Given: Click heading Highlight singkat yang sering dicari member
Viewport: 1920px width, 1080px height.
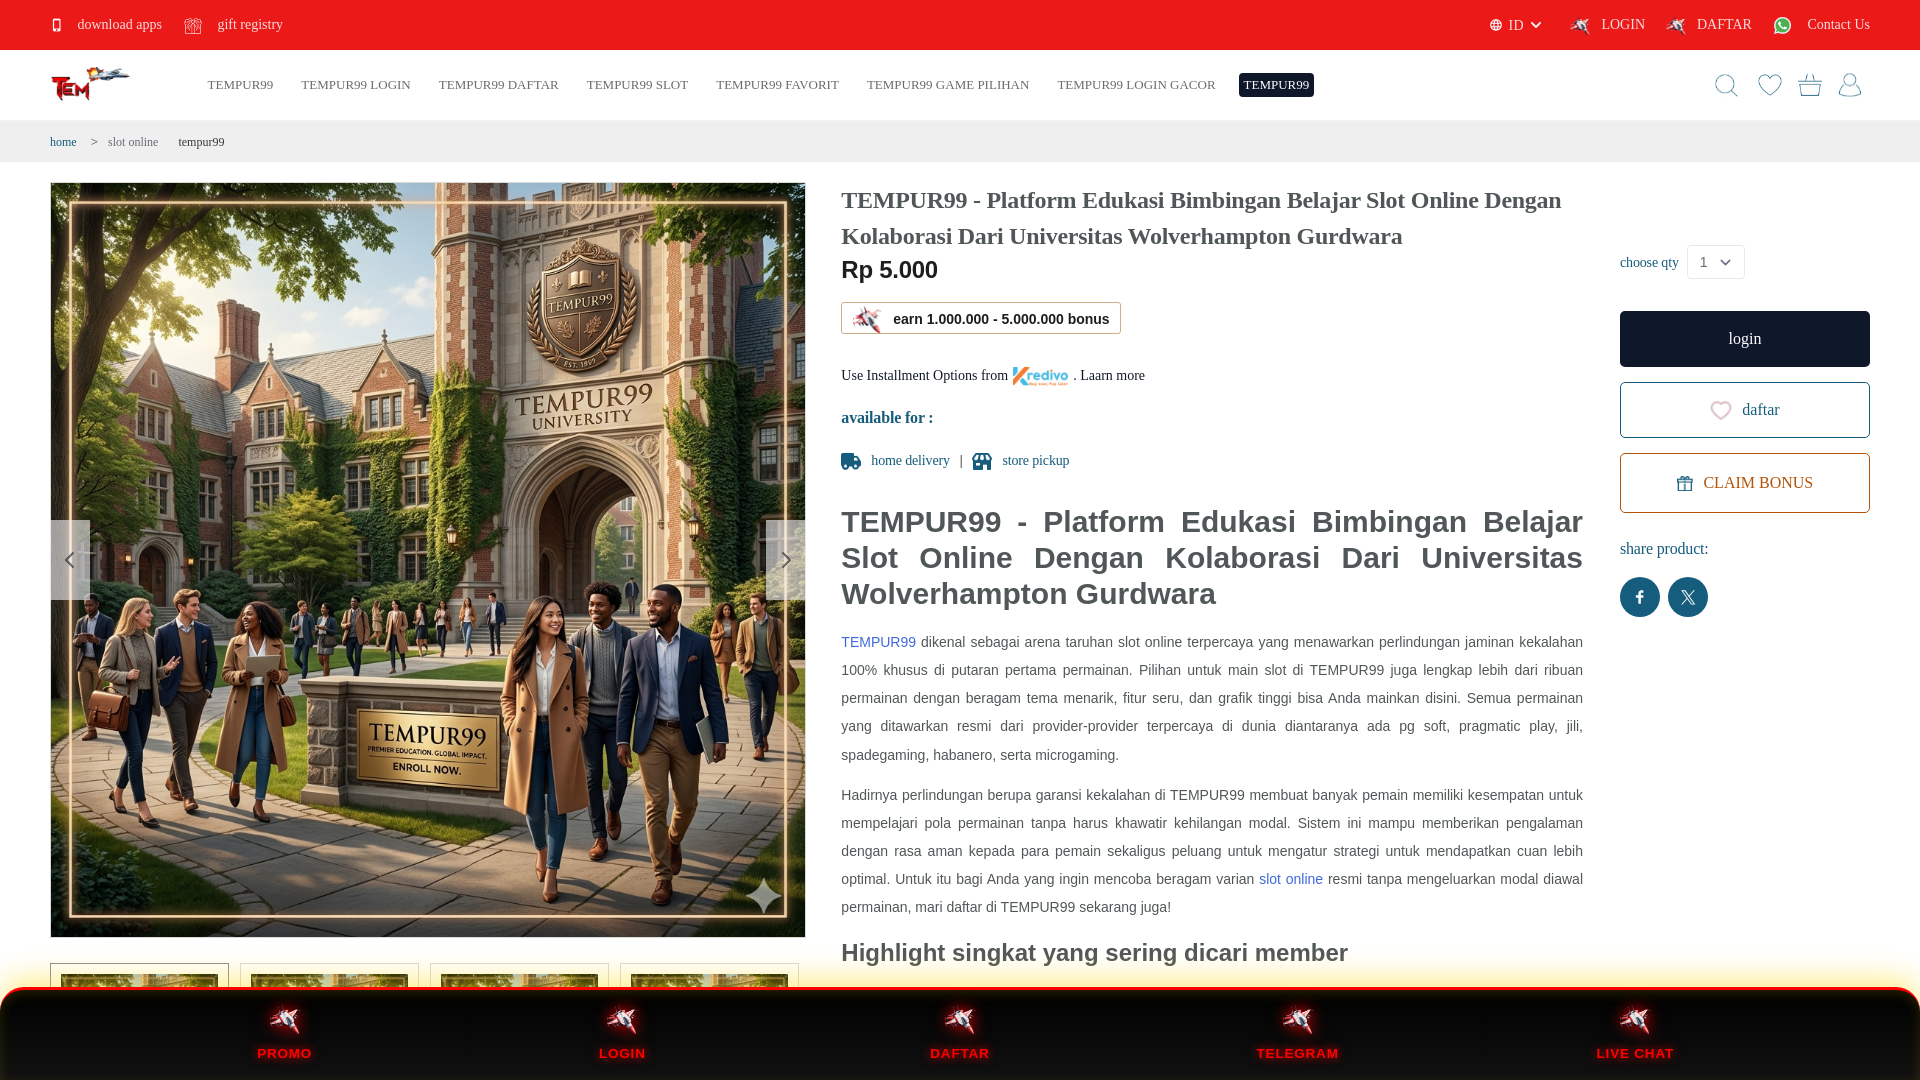Looking at the screenshot, I should pos(1094,953).
